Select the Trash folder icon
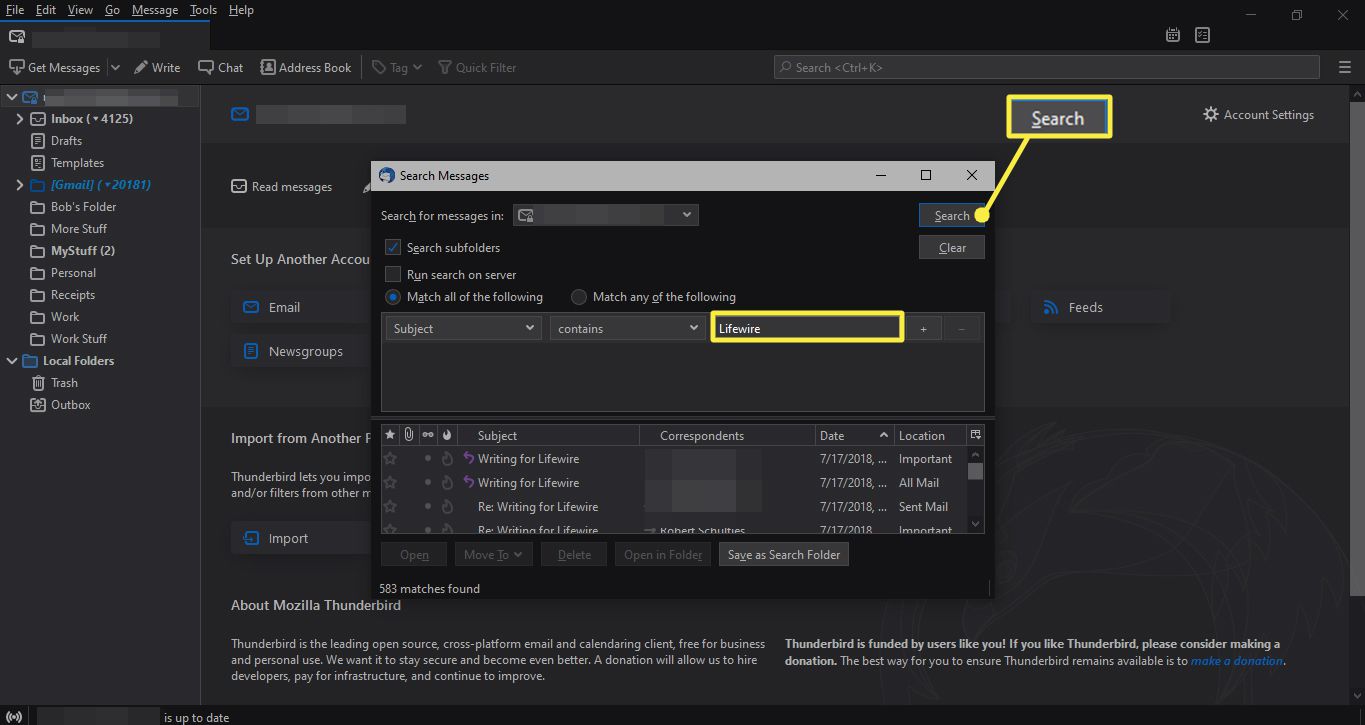The width and height of the screenshot is (1365, 725). pos(38,383)
